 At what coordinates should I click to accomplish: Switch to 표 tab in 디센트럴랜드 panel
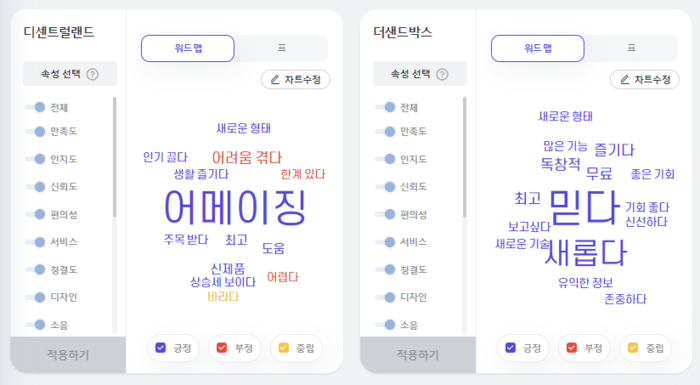tap(281, 48)
